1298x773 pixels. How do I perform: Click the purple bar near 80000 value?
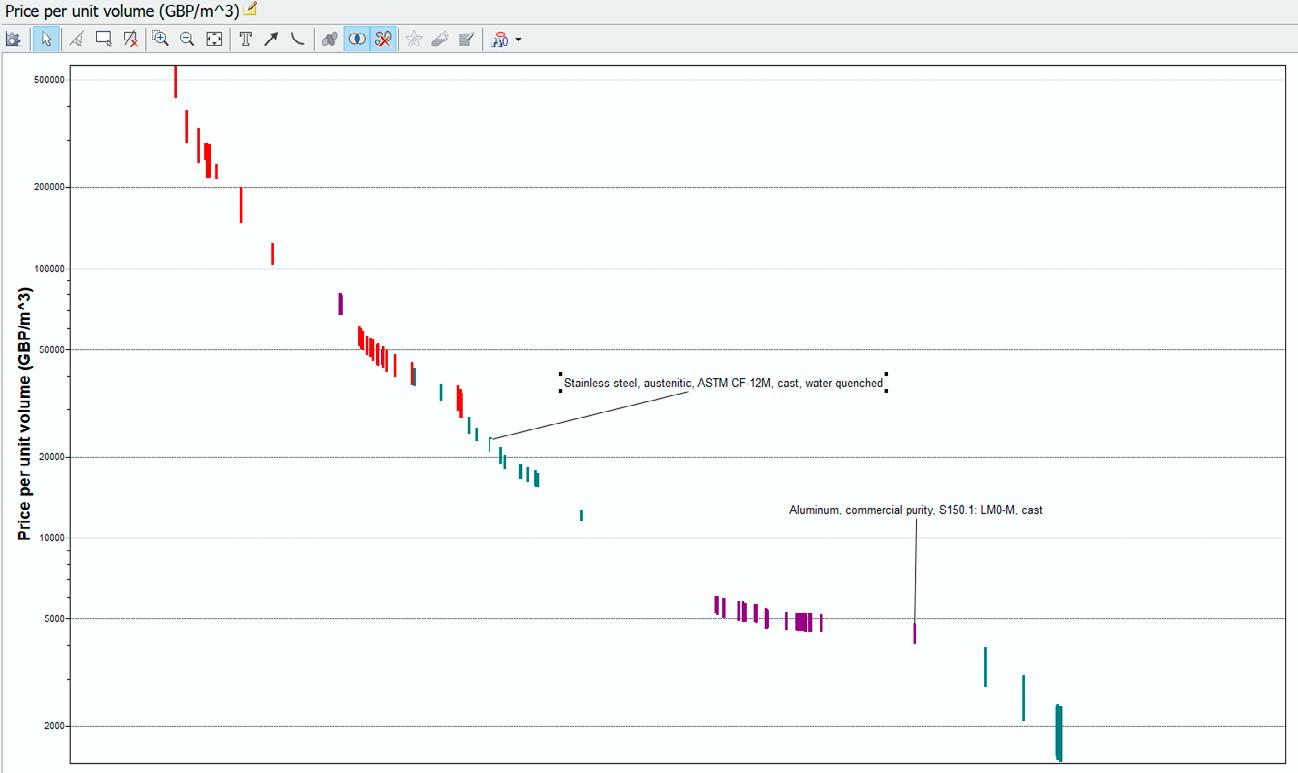[340, 304]
